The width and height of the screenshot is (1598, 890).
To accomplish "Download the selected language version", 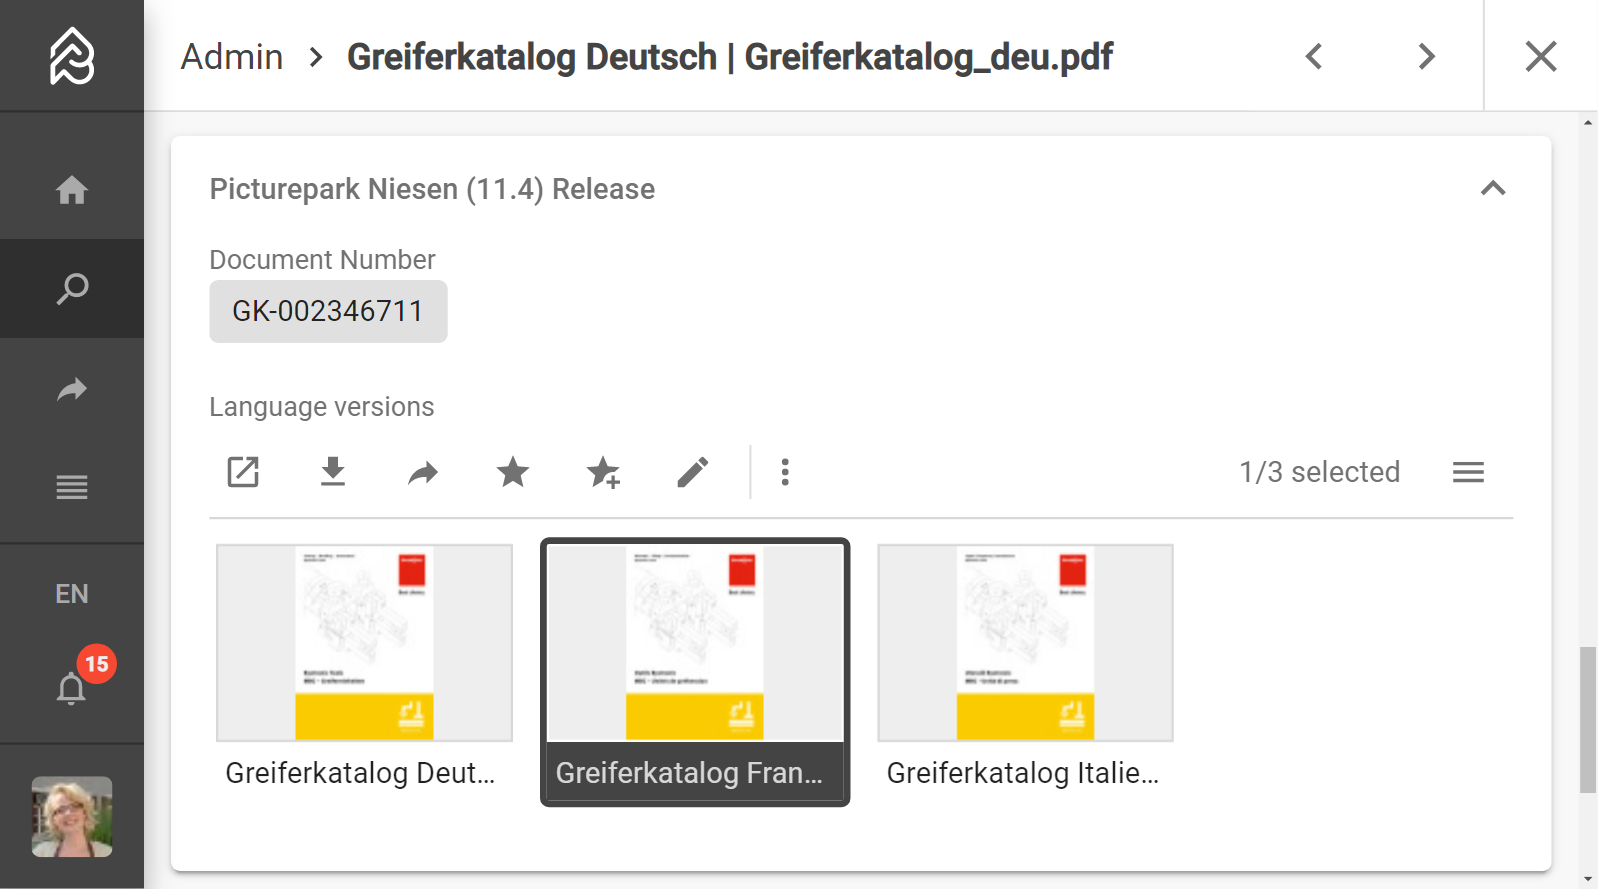I will (x=333, y=472).
